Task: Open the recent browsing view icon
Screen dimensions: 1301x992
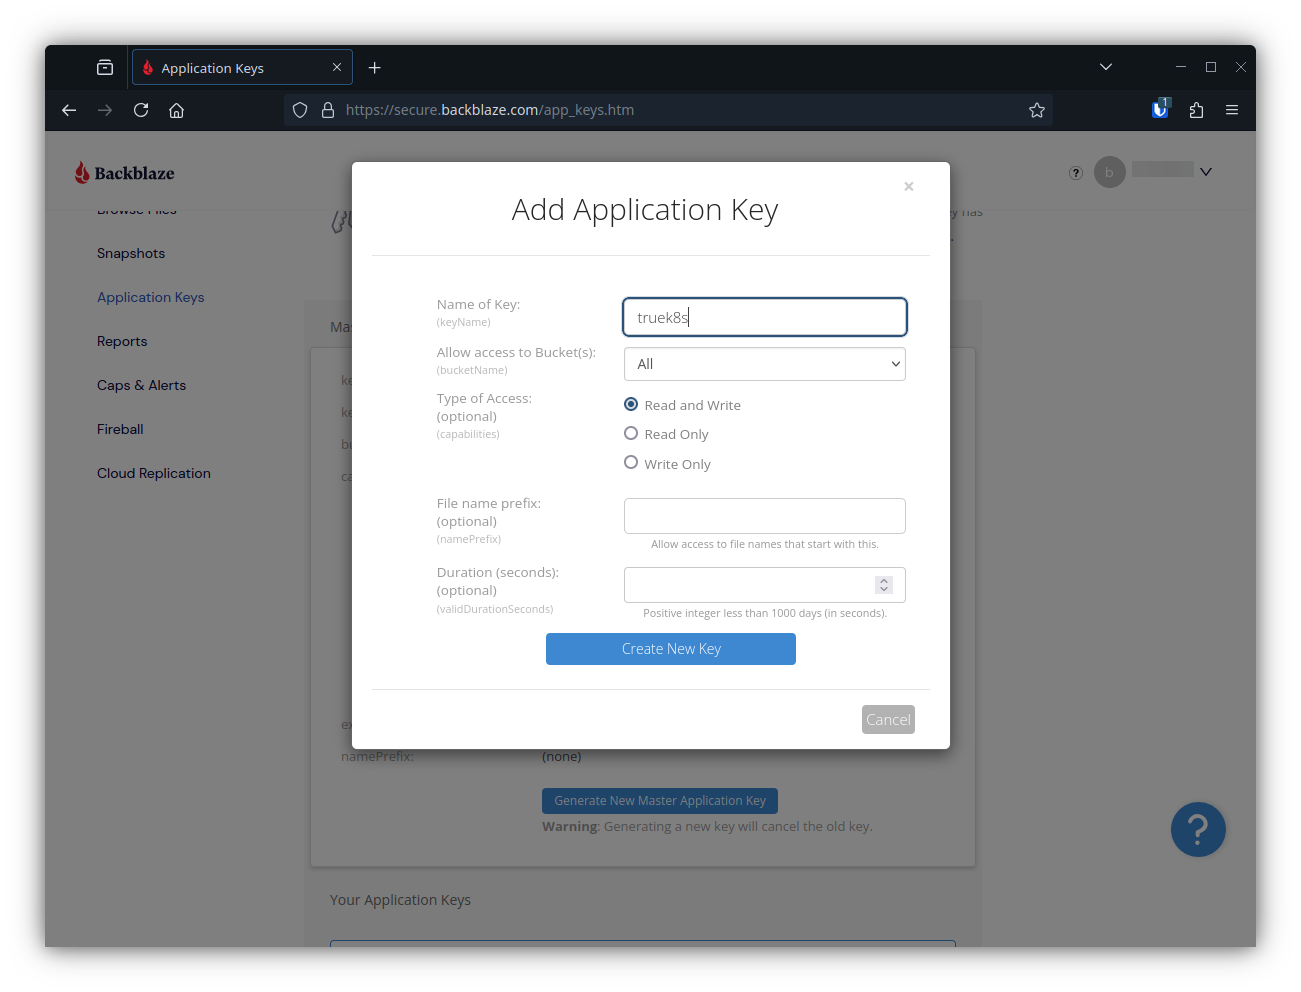Action: coord(105,67)
